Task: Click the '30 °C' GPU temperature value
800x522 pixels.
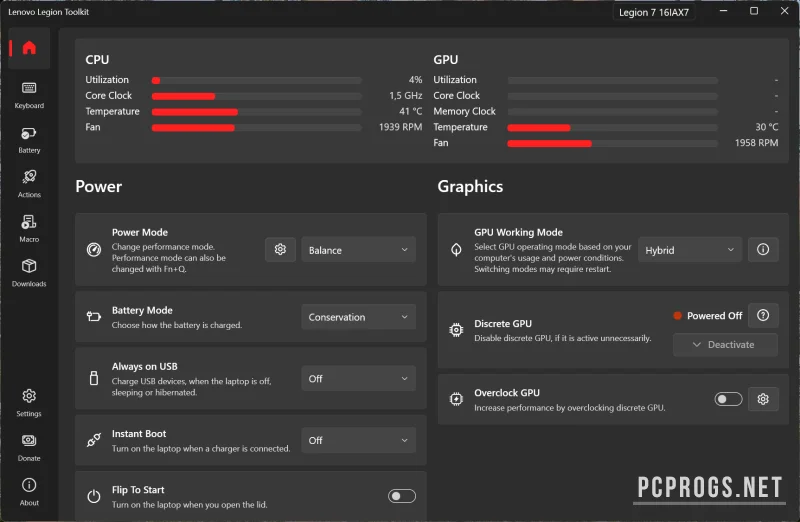Action: pos(767,127)
